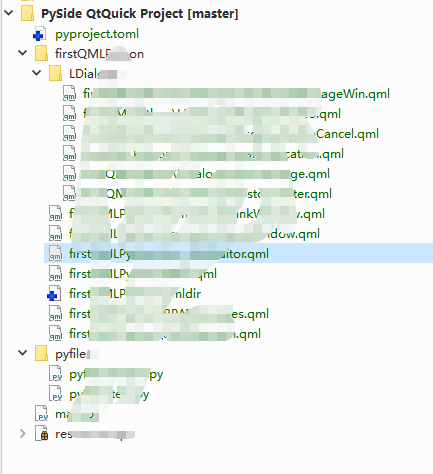
Task: Click Python icon of 'ma…' file
Action: (x=41, y=414)
